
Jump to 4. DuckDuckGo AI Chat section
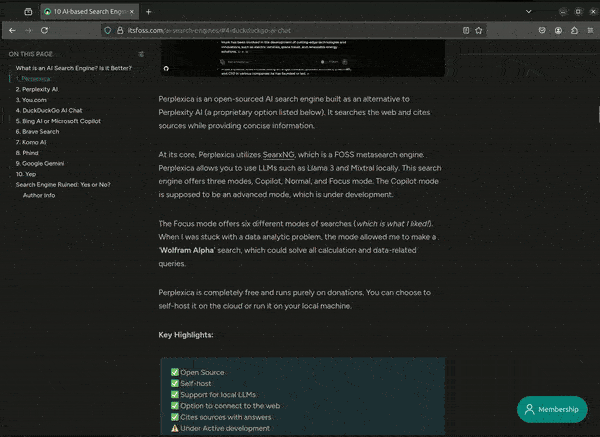[49, 111]
